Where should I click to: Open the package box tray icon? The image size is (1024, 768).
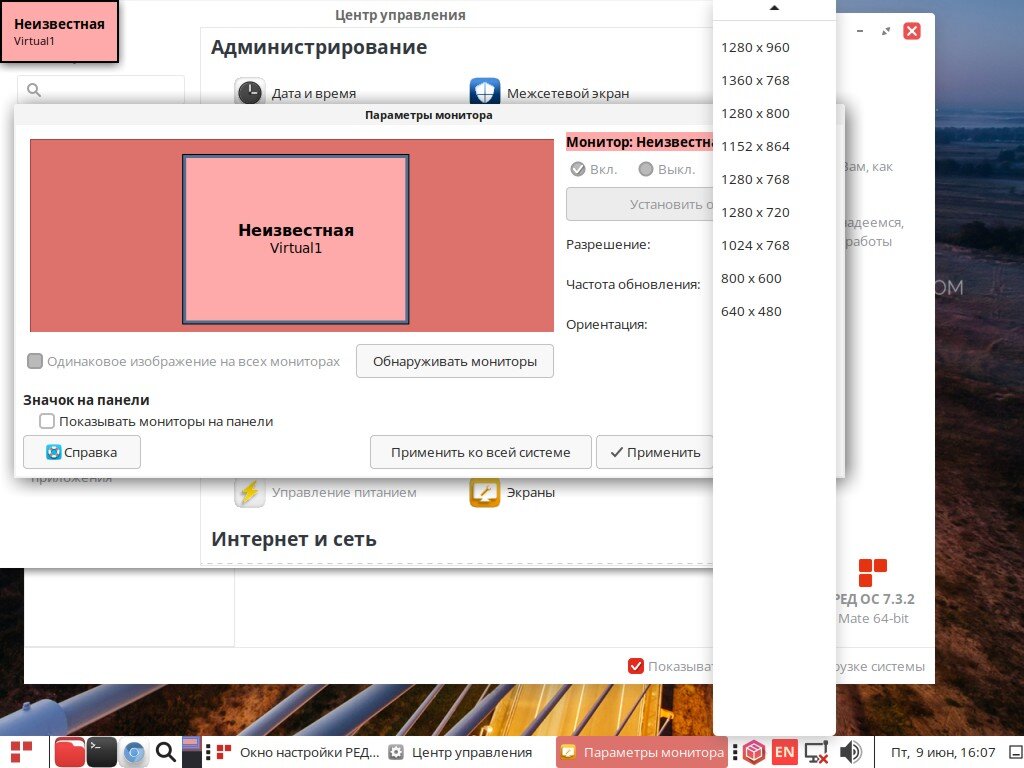753,750
